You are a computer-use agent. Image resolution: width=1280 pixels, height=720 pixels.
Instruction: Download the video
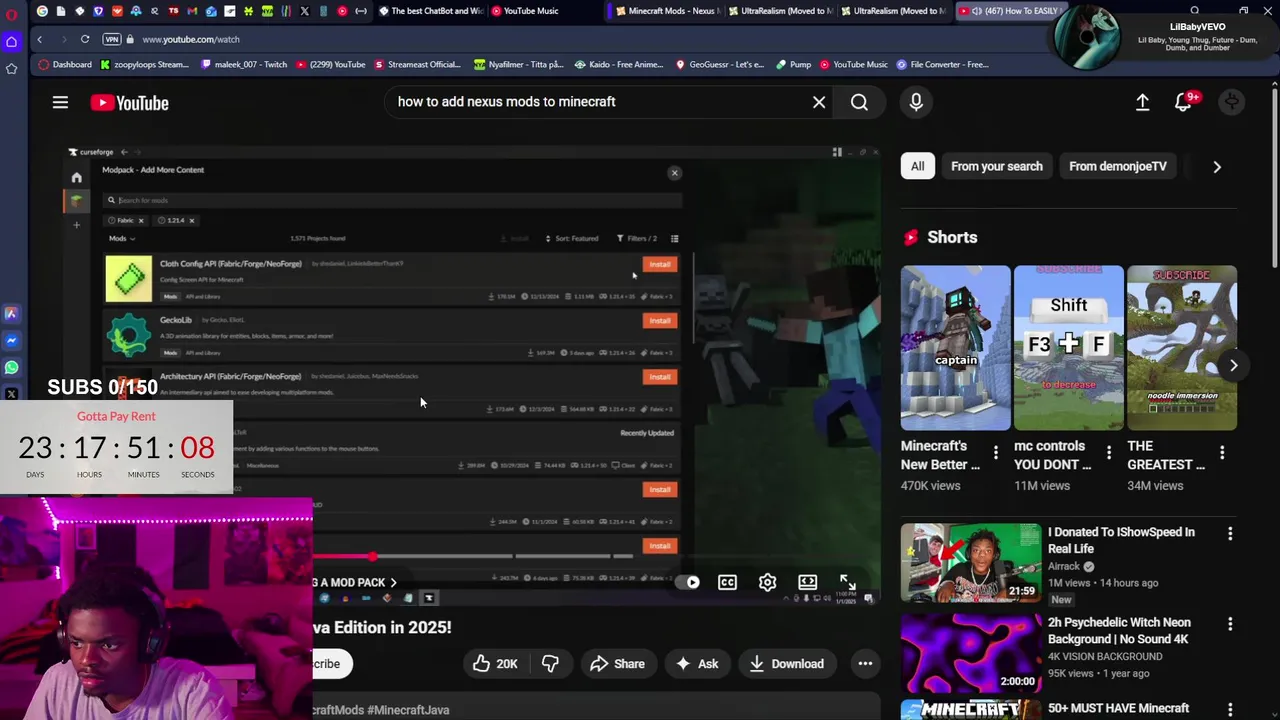(786, 664)
